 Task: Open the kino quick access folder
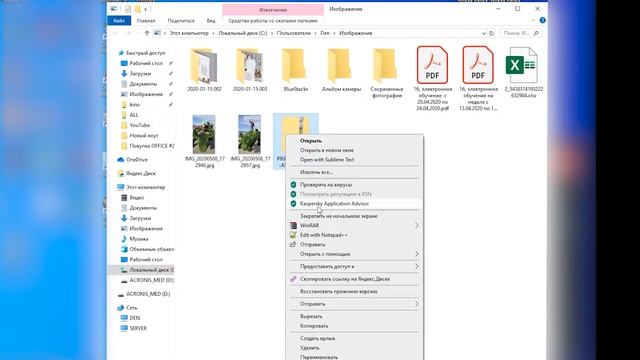coord(134,104)
